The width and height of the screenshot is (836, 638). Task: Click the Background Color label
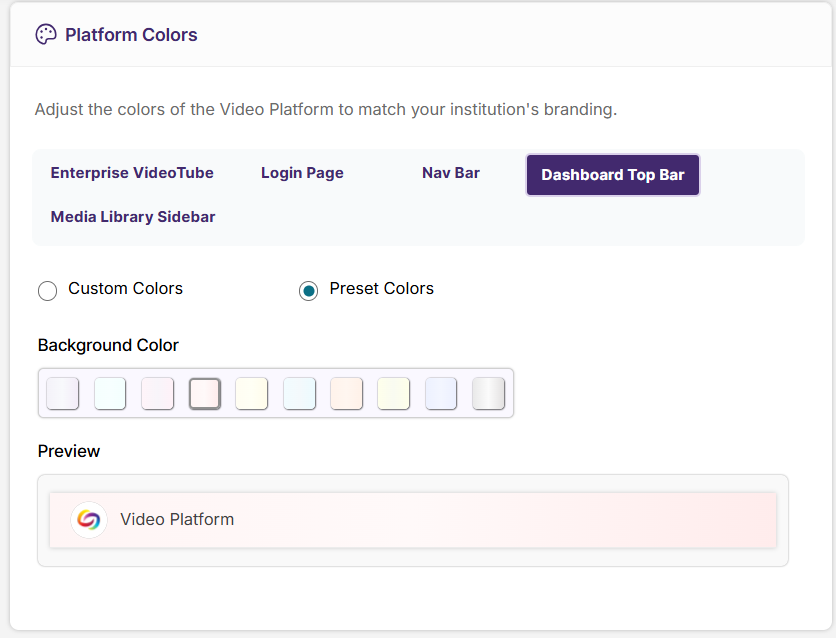pyautogui.click(x=108, y=345)
